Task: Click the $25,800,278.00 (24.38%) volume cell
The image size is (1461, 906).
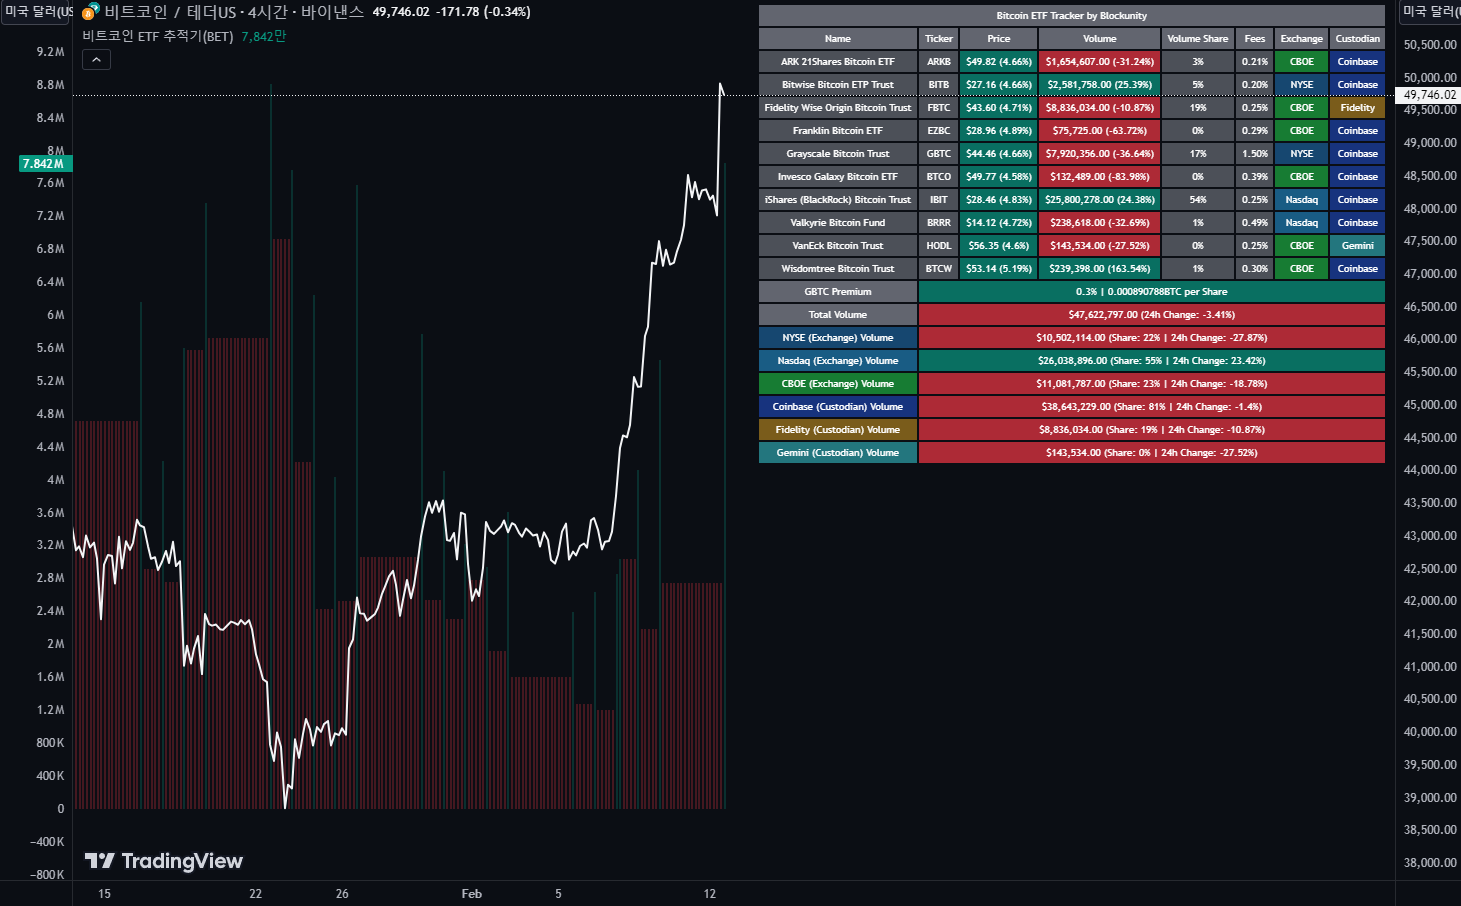Action: [x=1100, y=200]
